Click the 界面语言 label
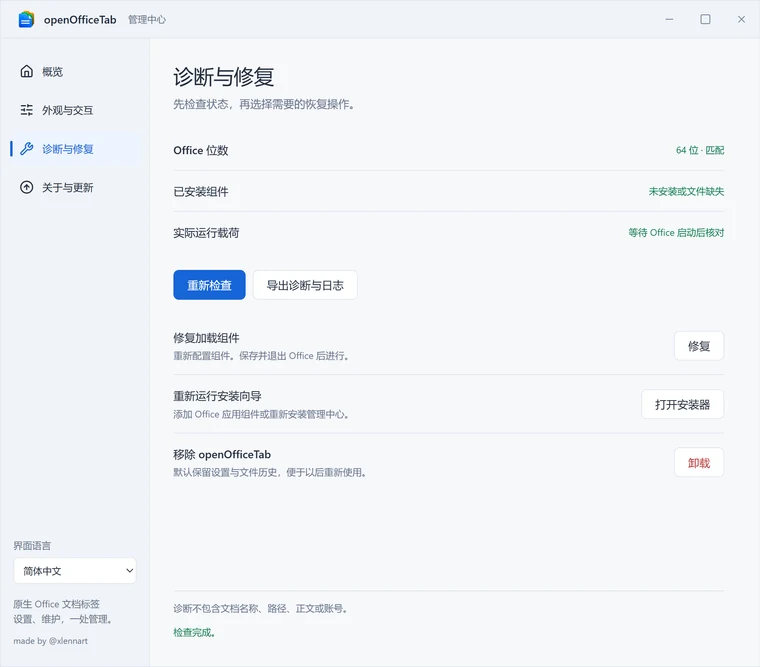 [x=32, y=546]
